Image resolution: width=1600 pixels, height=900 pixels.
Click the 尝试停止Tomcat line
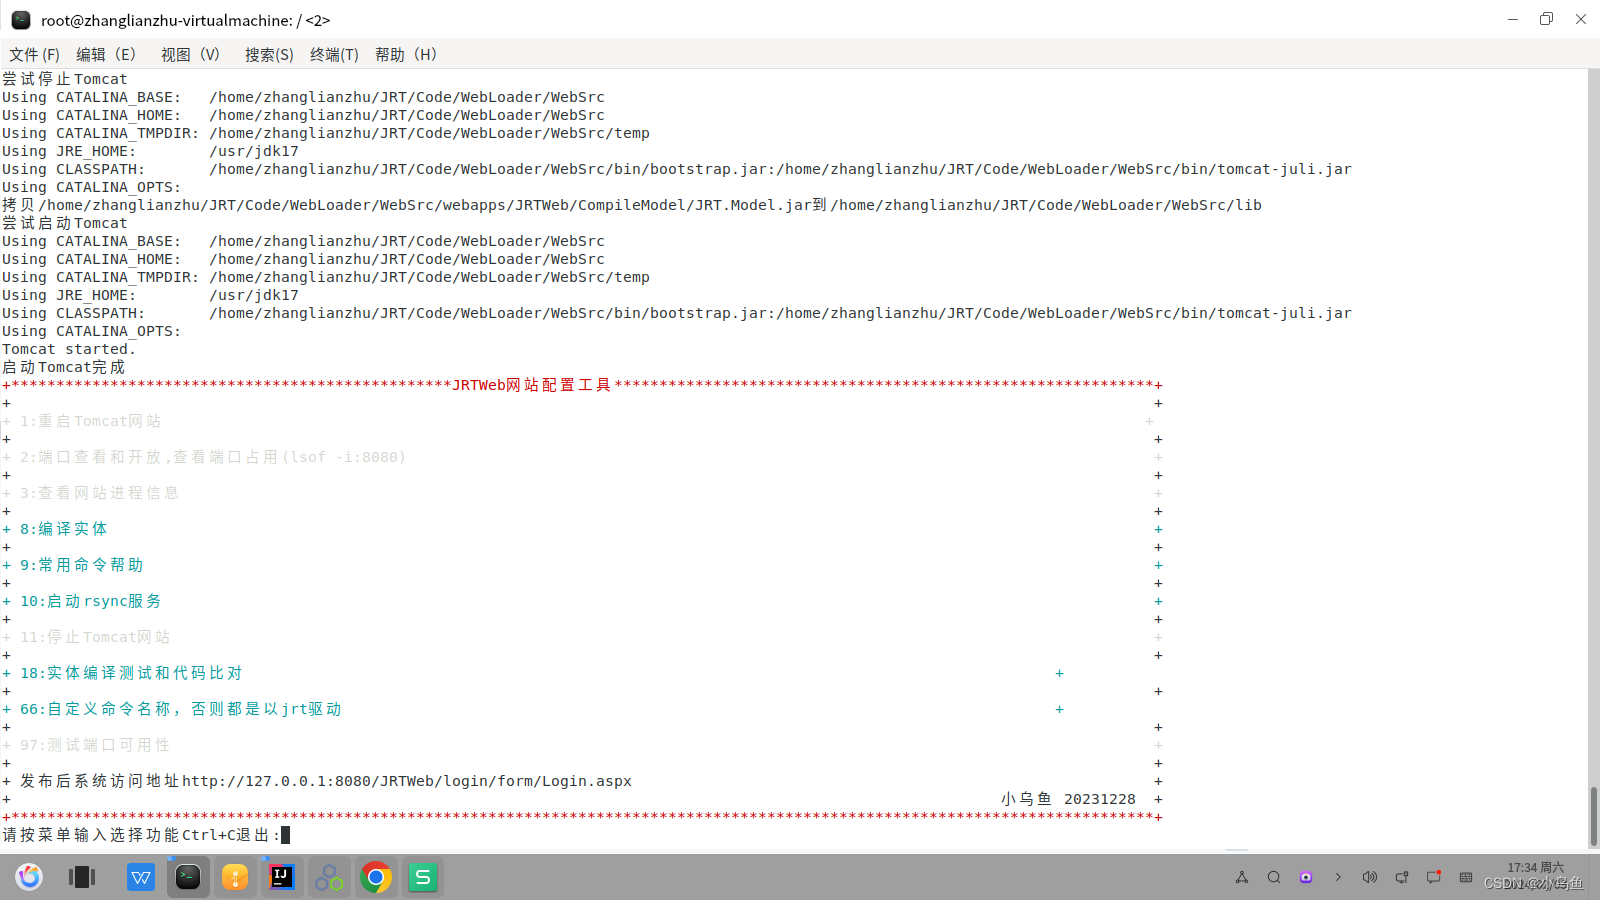point(65,79)
